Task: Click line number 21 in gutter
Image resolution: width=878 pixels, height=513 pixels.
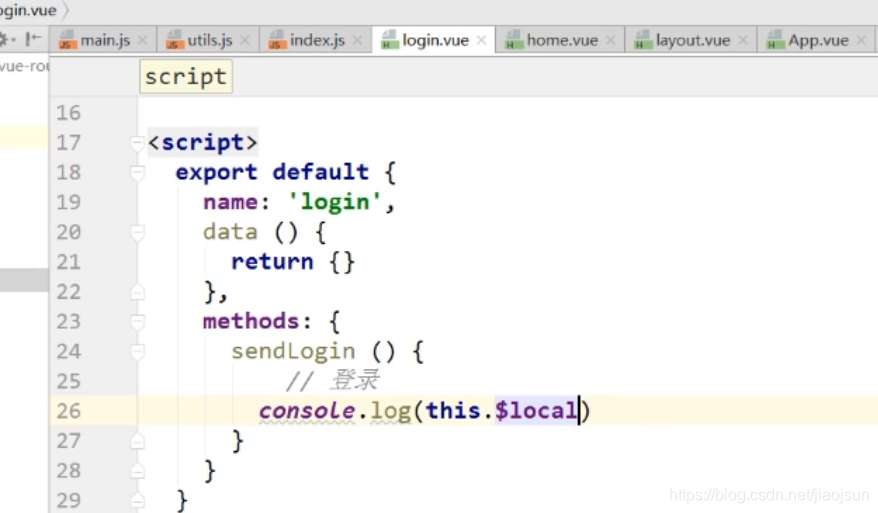Action: (68, 262)
